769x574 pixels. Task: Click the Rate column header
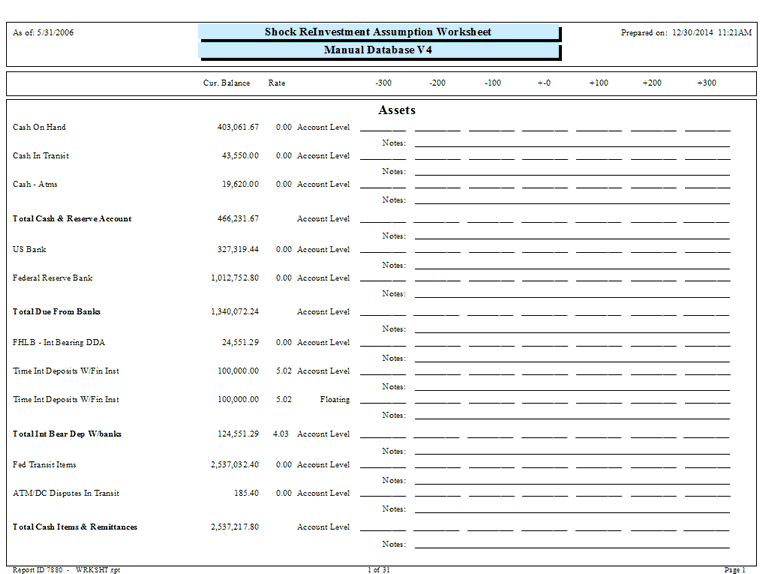277,83
